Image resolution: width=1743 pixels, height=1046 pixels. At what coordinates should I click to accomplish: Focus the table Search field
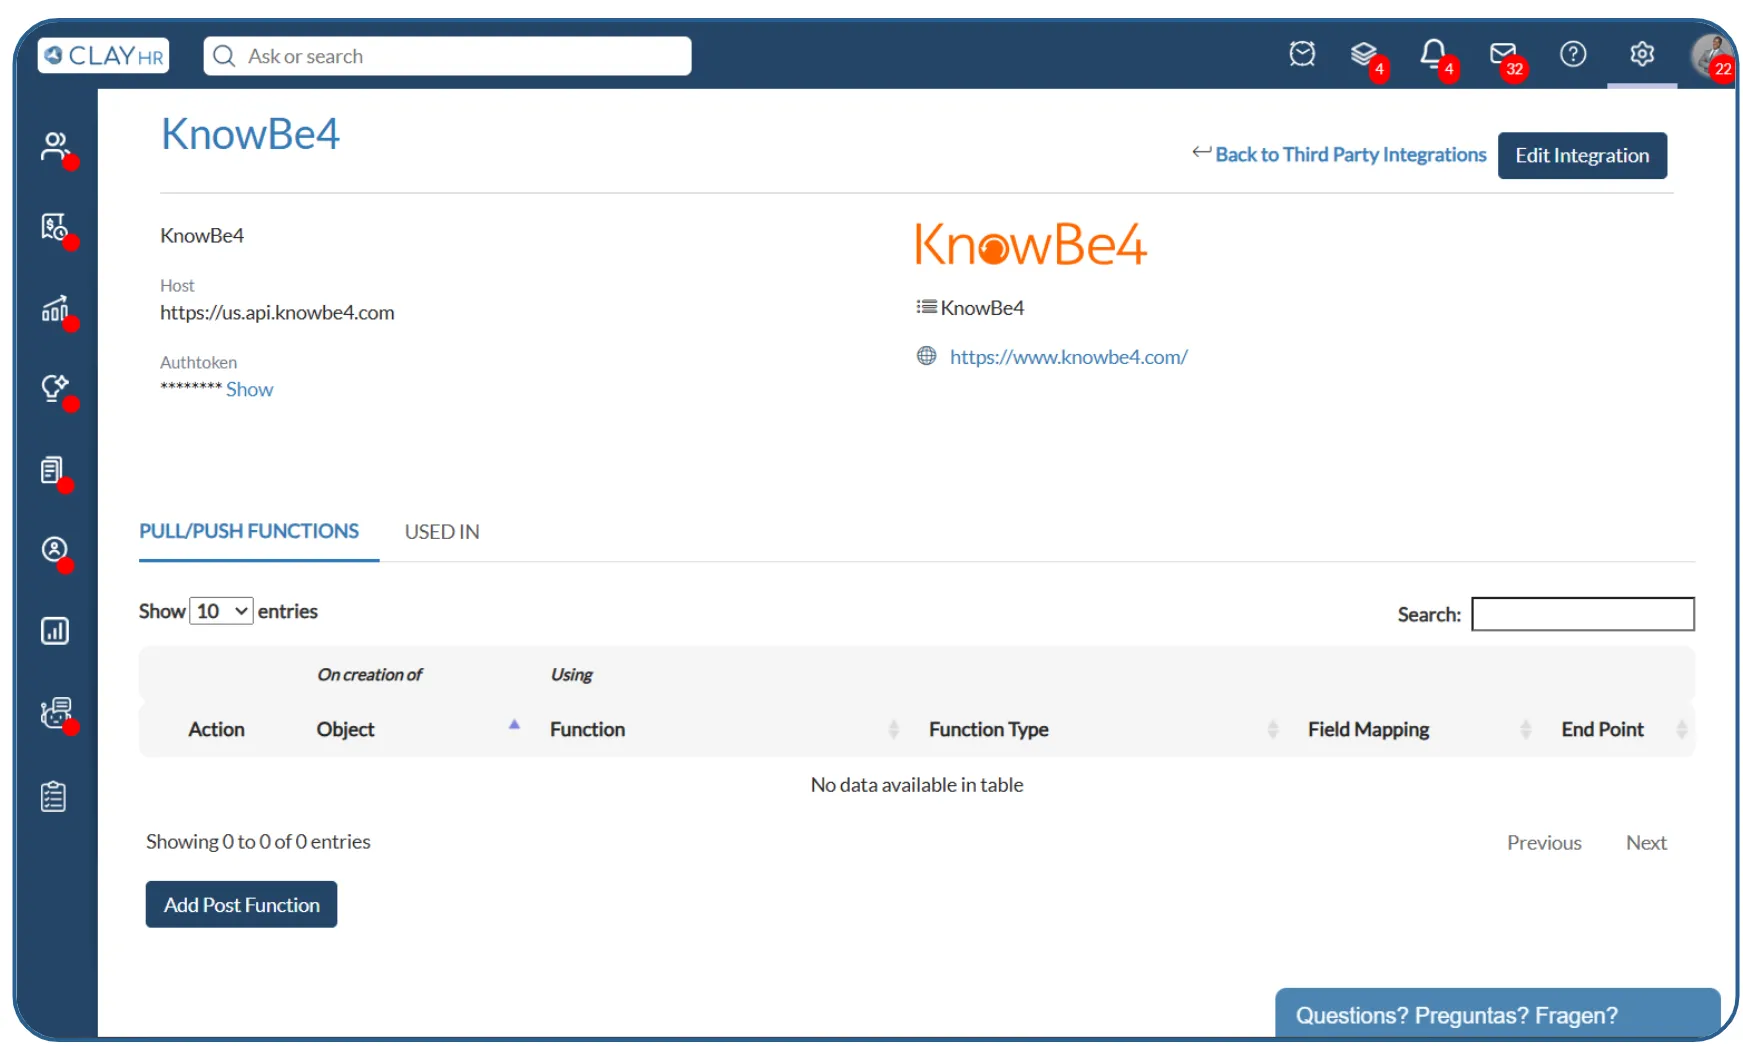point(1583,614)
